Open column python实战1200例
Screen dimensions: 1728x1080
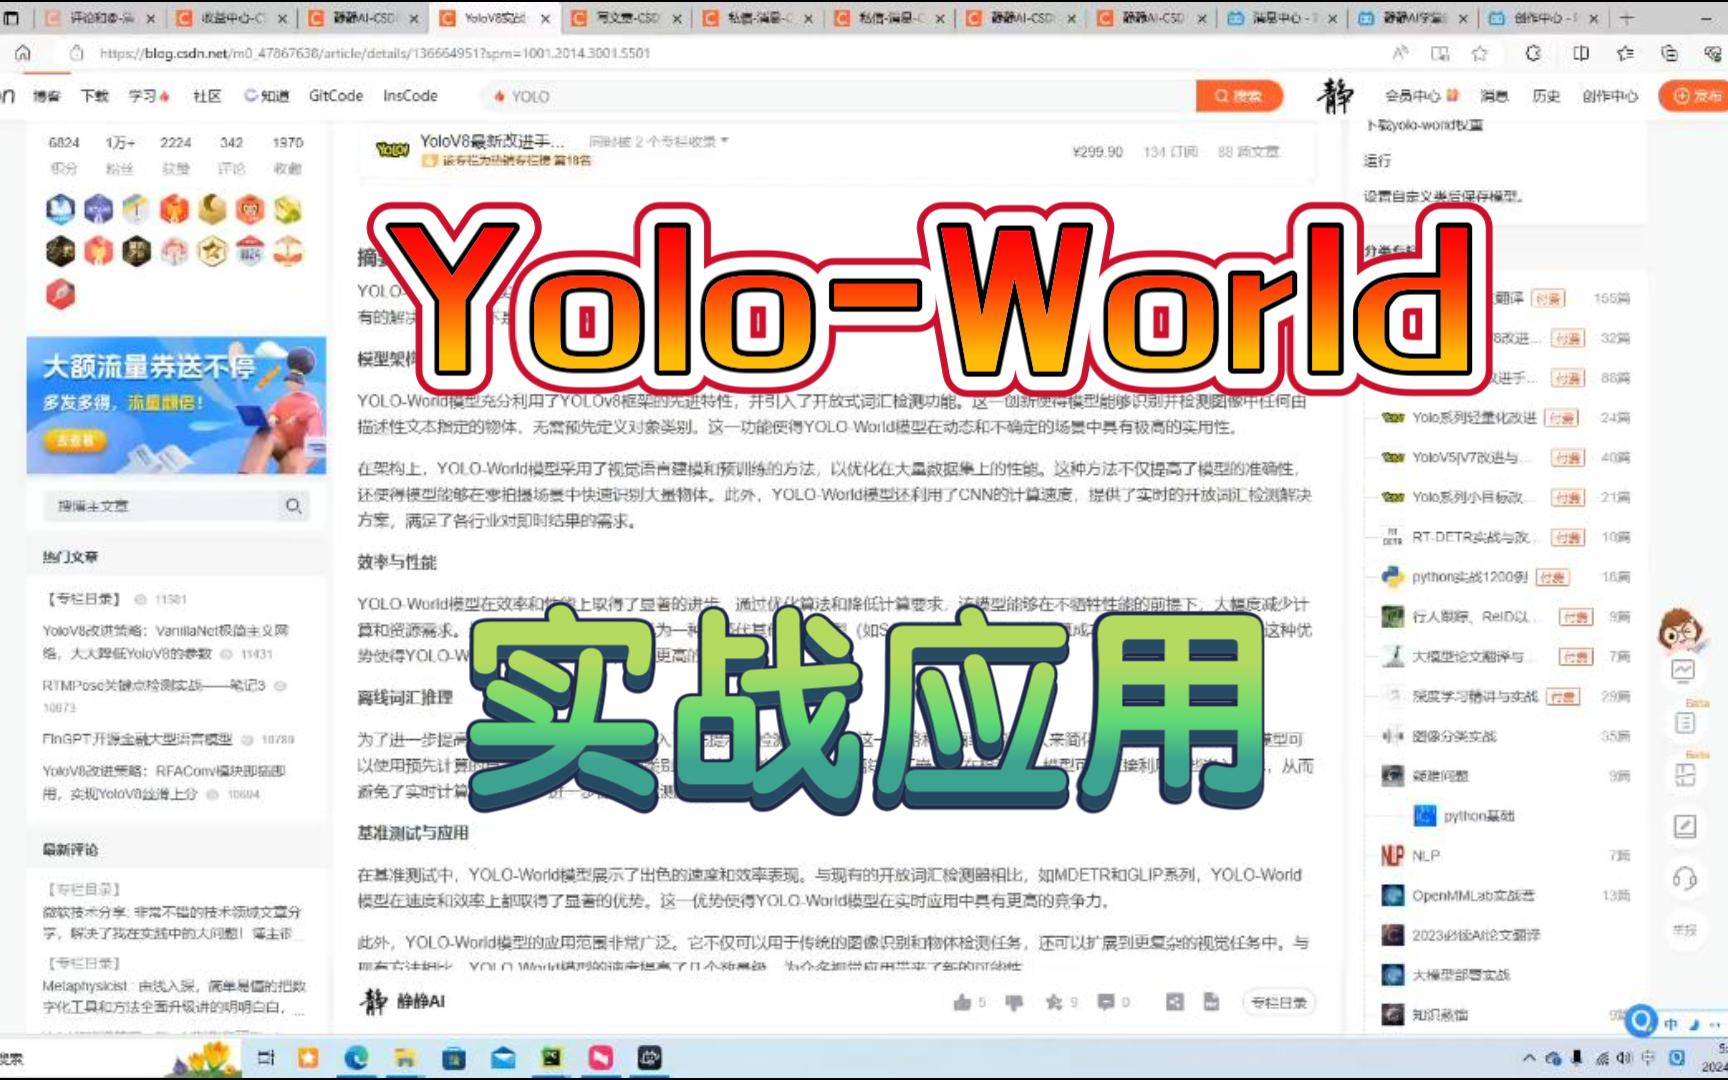tap(1470, 577)
